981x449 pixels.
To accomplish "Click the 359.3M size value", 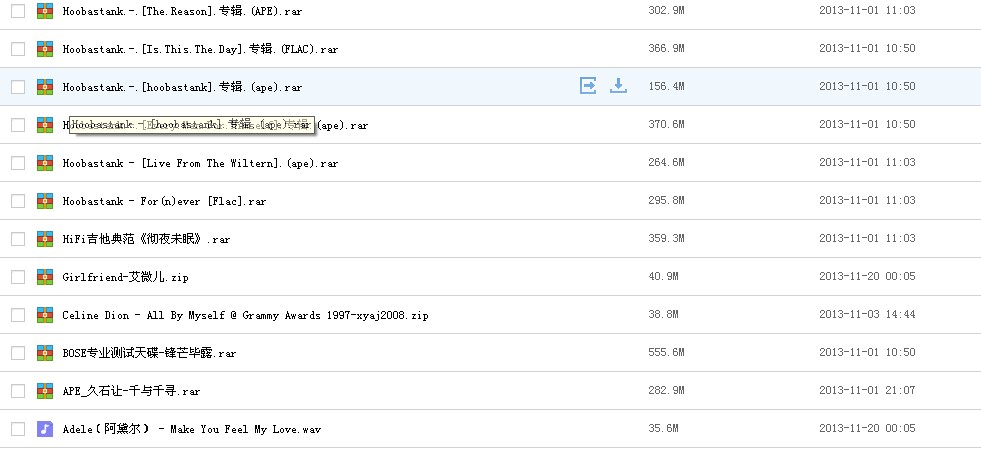I will pyautogui.click(x=666, y=238).
